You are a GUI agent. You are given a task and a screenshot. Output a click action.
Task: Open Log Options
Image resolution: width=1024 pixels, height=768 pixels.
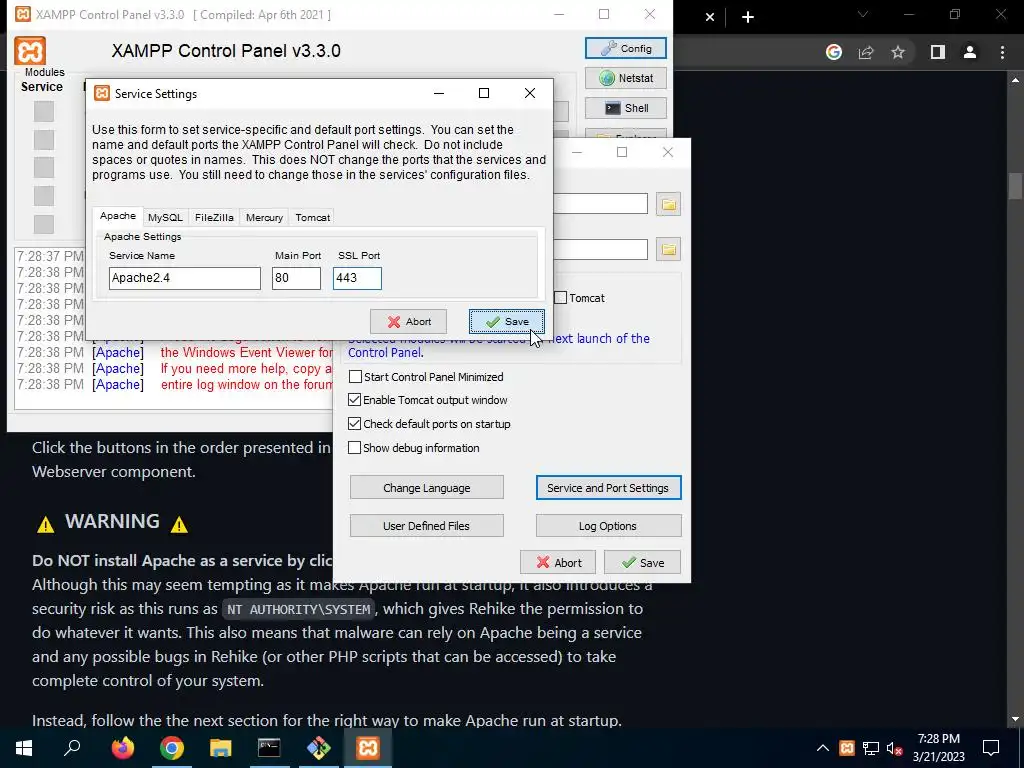pos(608,526)
